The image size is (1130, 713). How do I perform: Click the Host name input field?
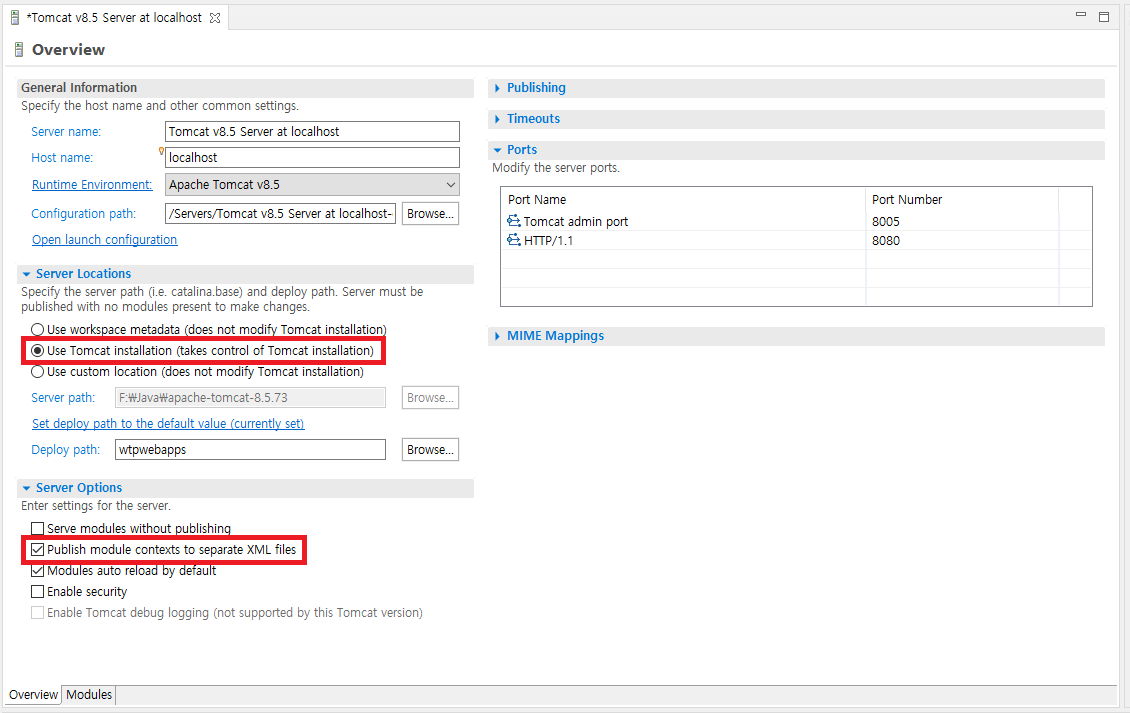(312, 157)
